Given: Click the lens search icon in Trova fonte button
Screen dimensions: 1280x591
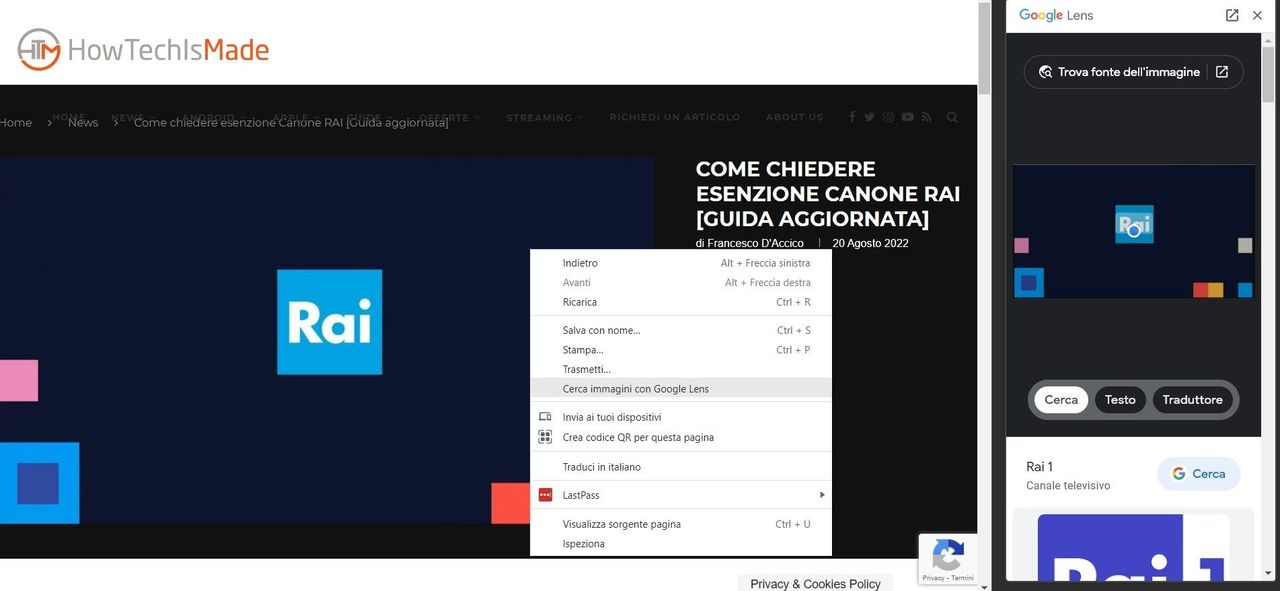Looking at the screenshot, I should (1046, 72).
